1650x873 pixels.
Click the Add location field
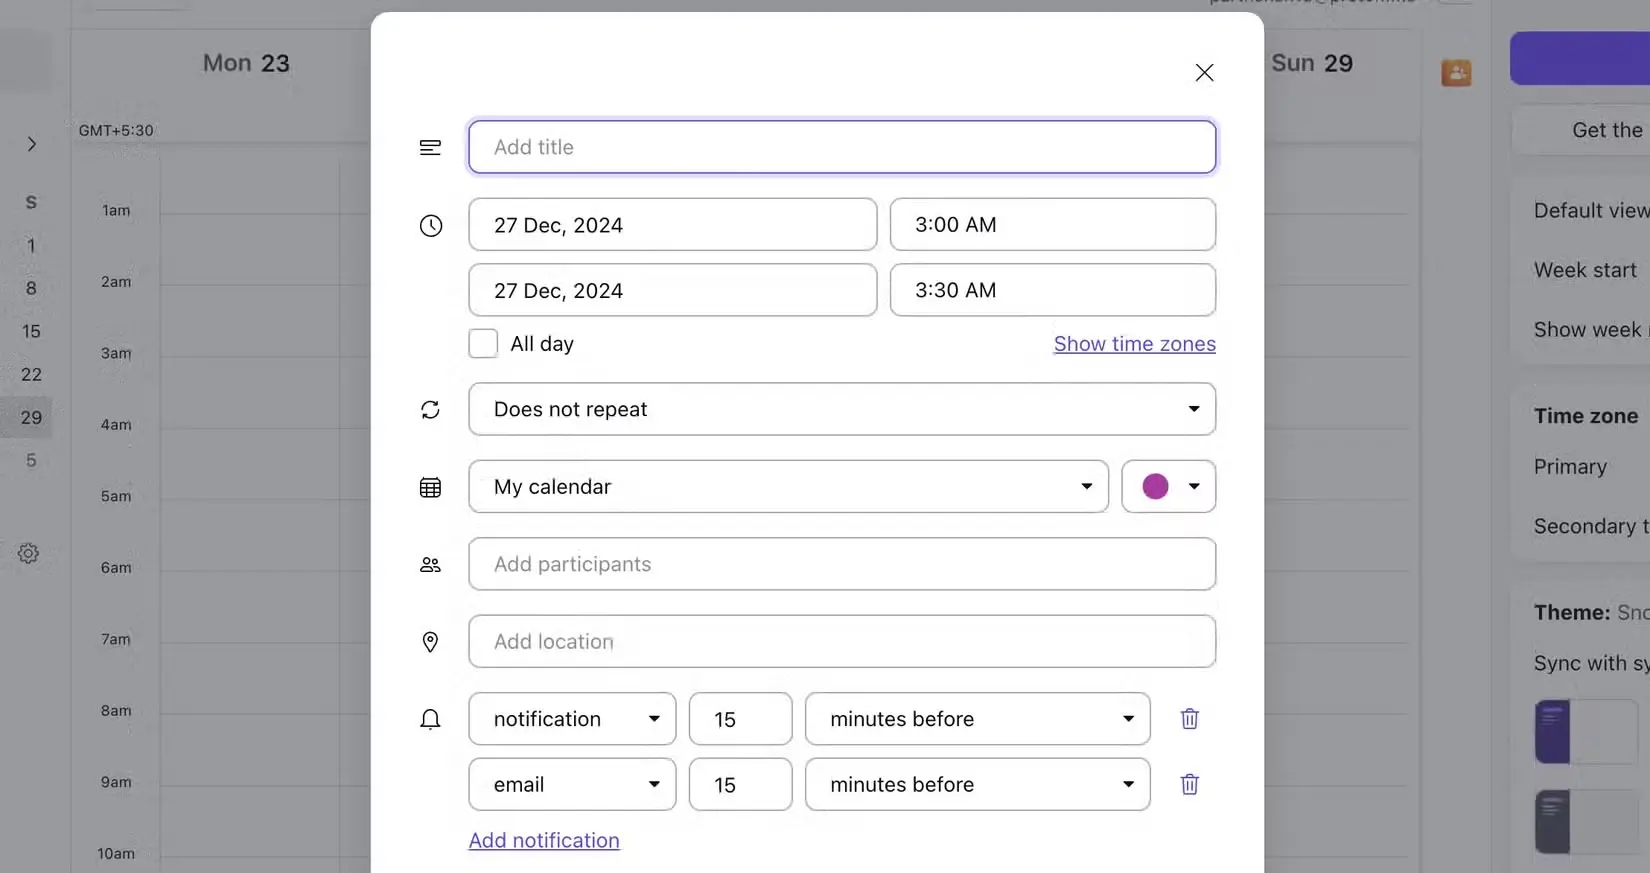pos(842,642)
